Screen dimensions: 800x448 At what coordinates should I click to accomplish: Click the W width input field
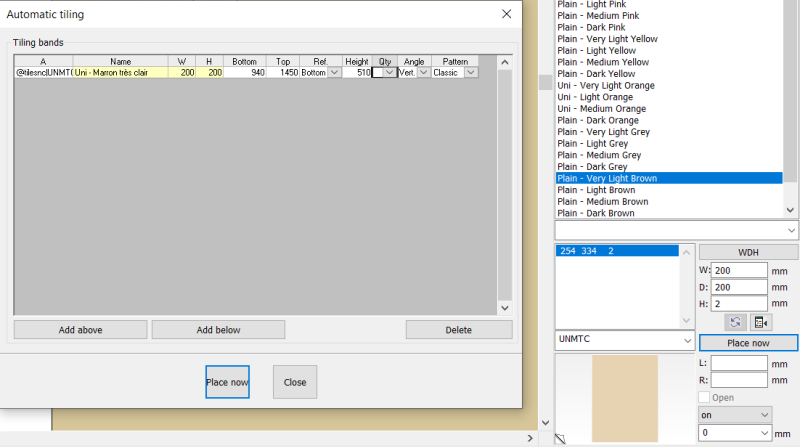coord(740,270)
